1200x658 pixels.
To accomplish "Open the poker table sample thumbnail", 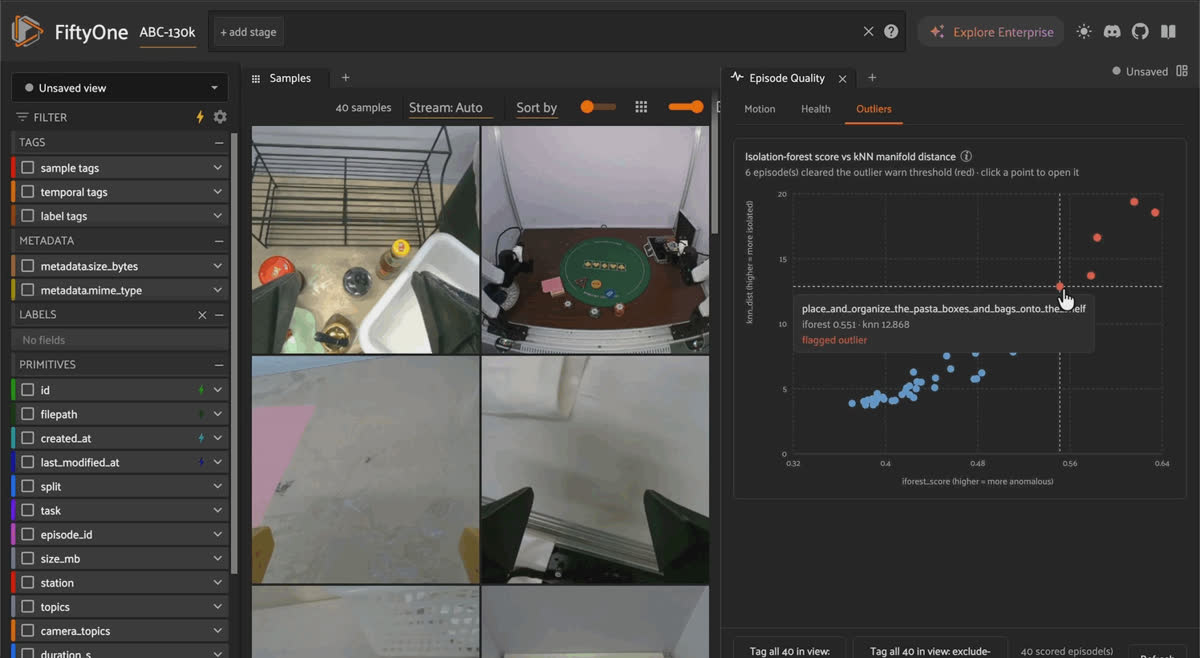I will click(595, 240).
